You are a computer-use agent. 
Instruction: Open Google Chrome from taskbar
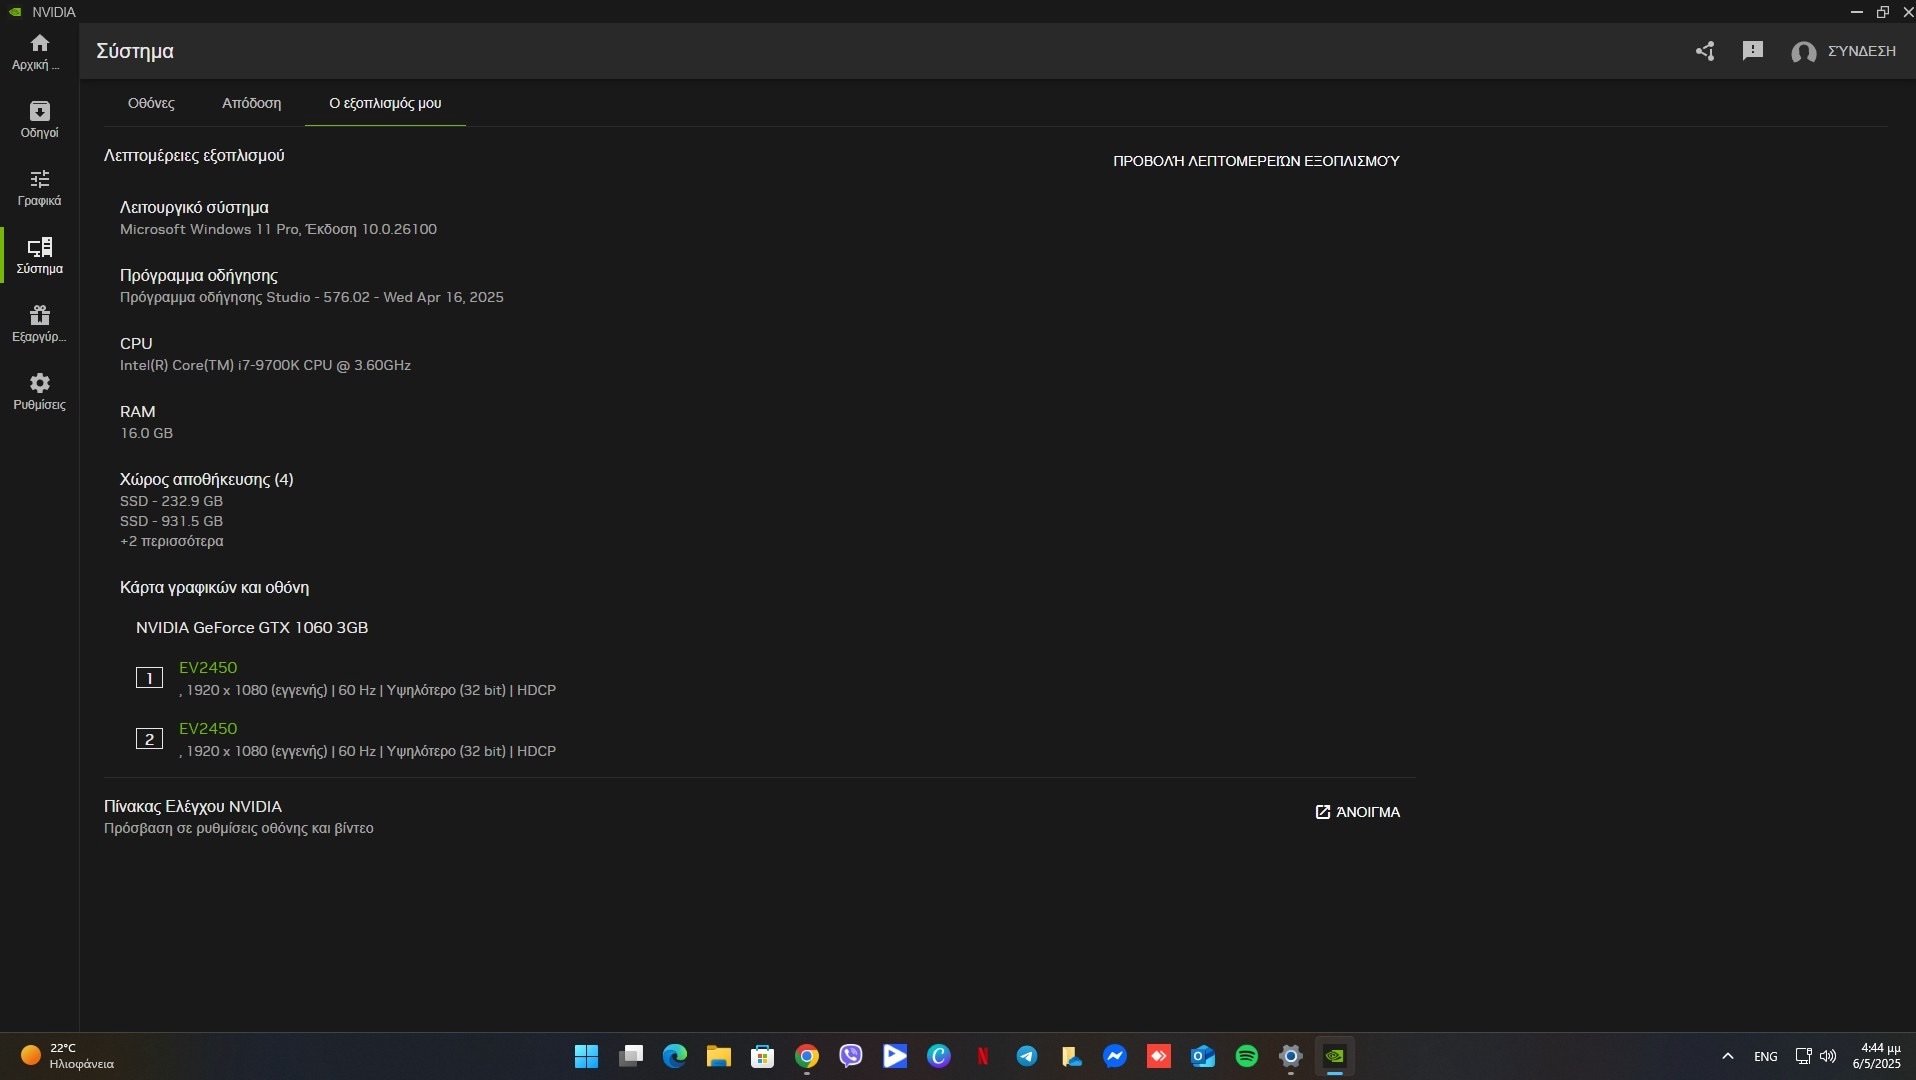[806, 1056]
